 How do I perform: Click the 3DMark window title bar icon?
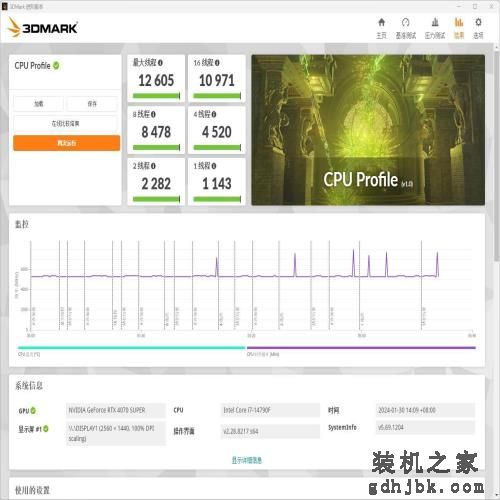click(4, 6)
